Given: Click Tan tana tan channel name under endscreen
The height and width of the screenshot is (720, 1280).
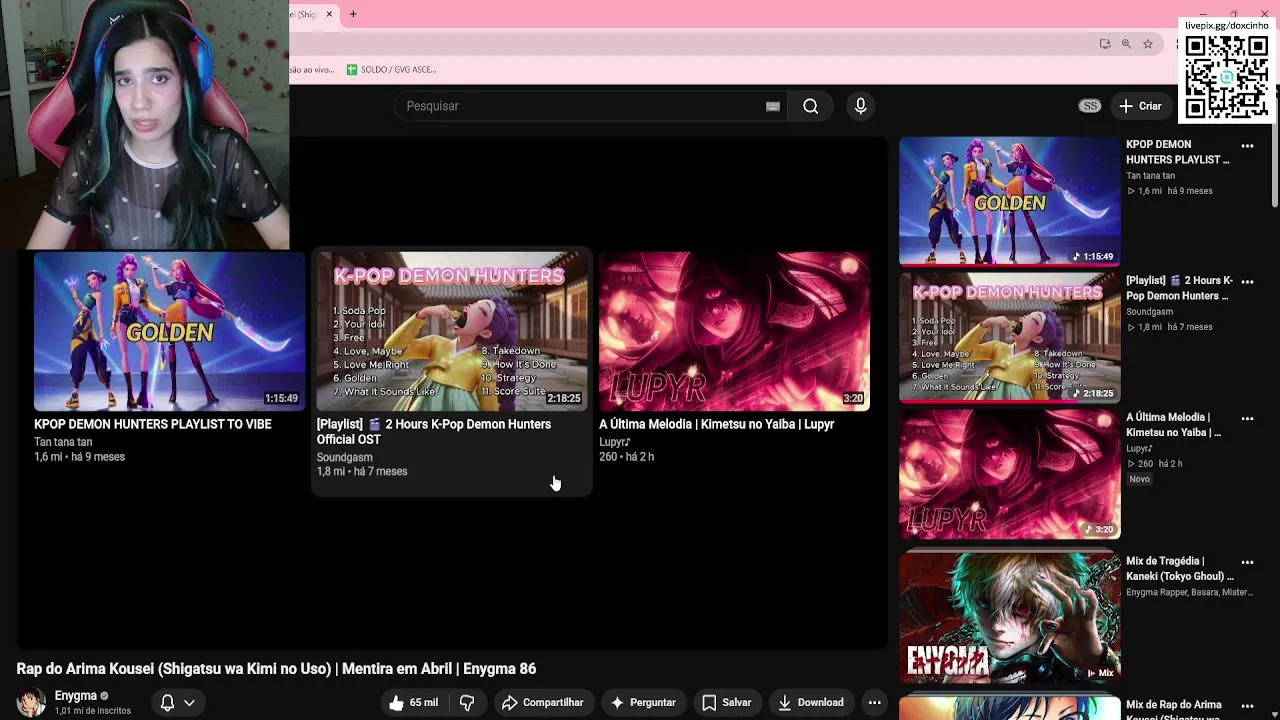Looking at the screenshot, I should [63, 442].
